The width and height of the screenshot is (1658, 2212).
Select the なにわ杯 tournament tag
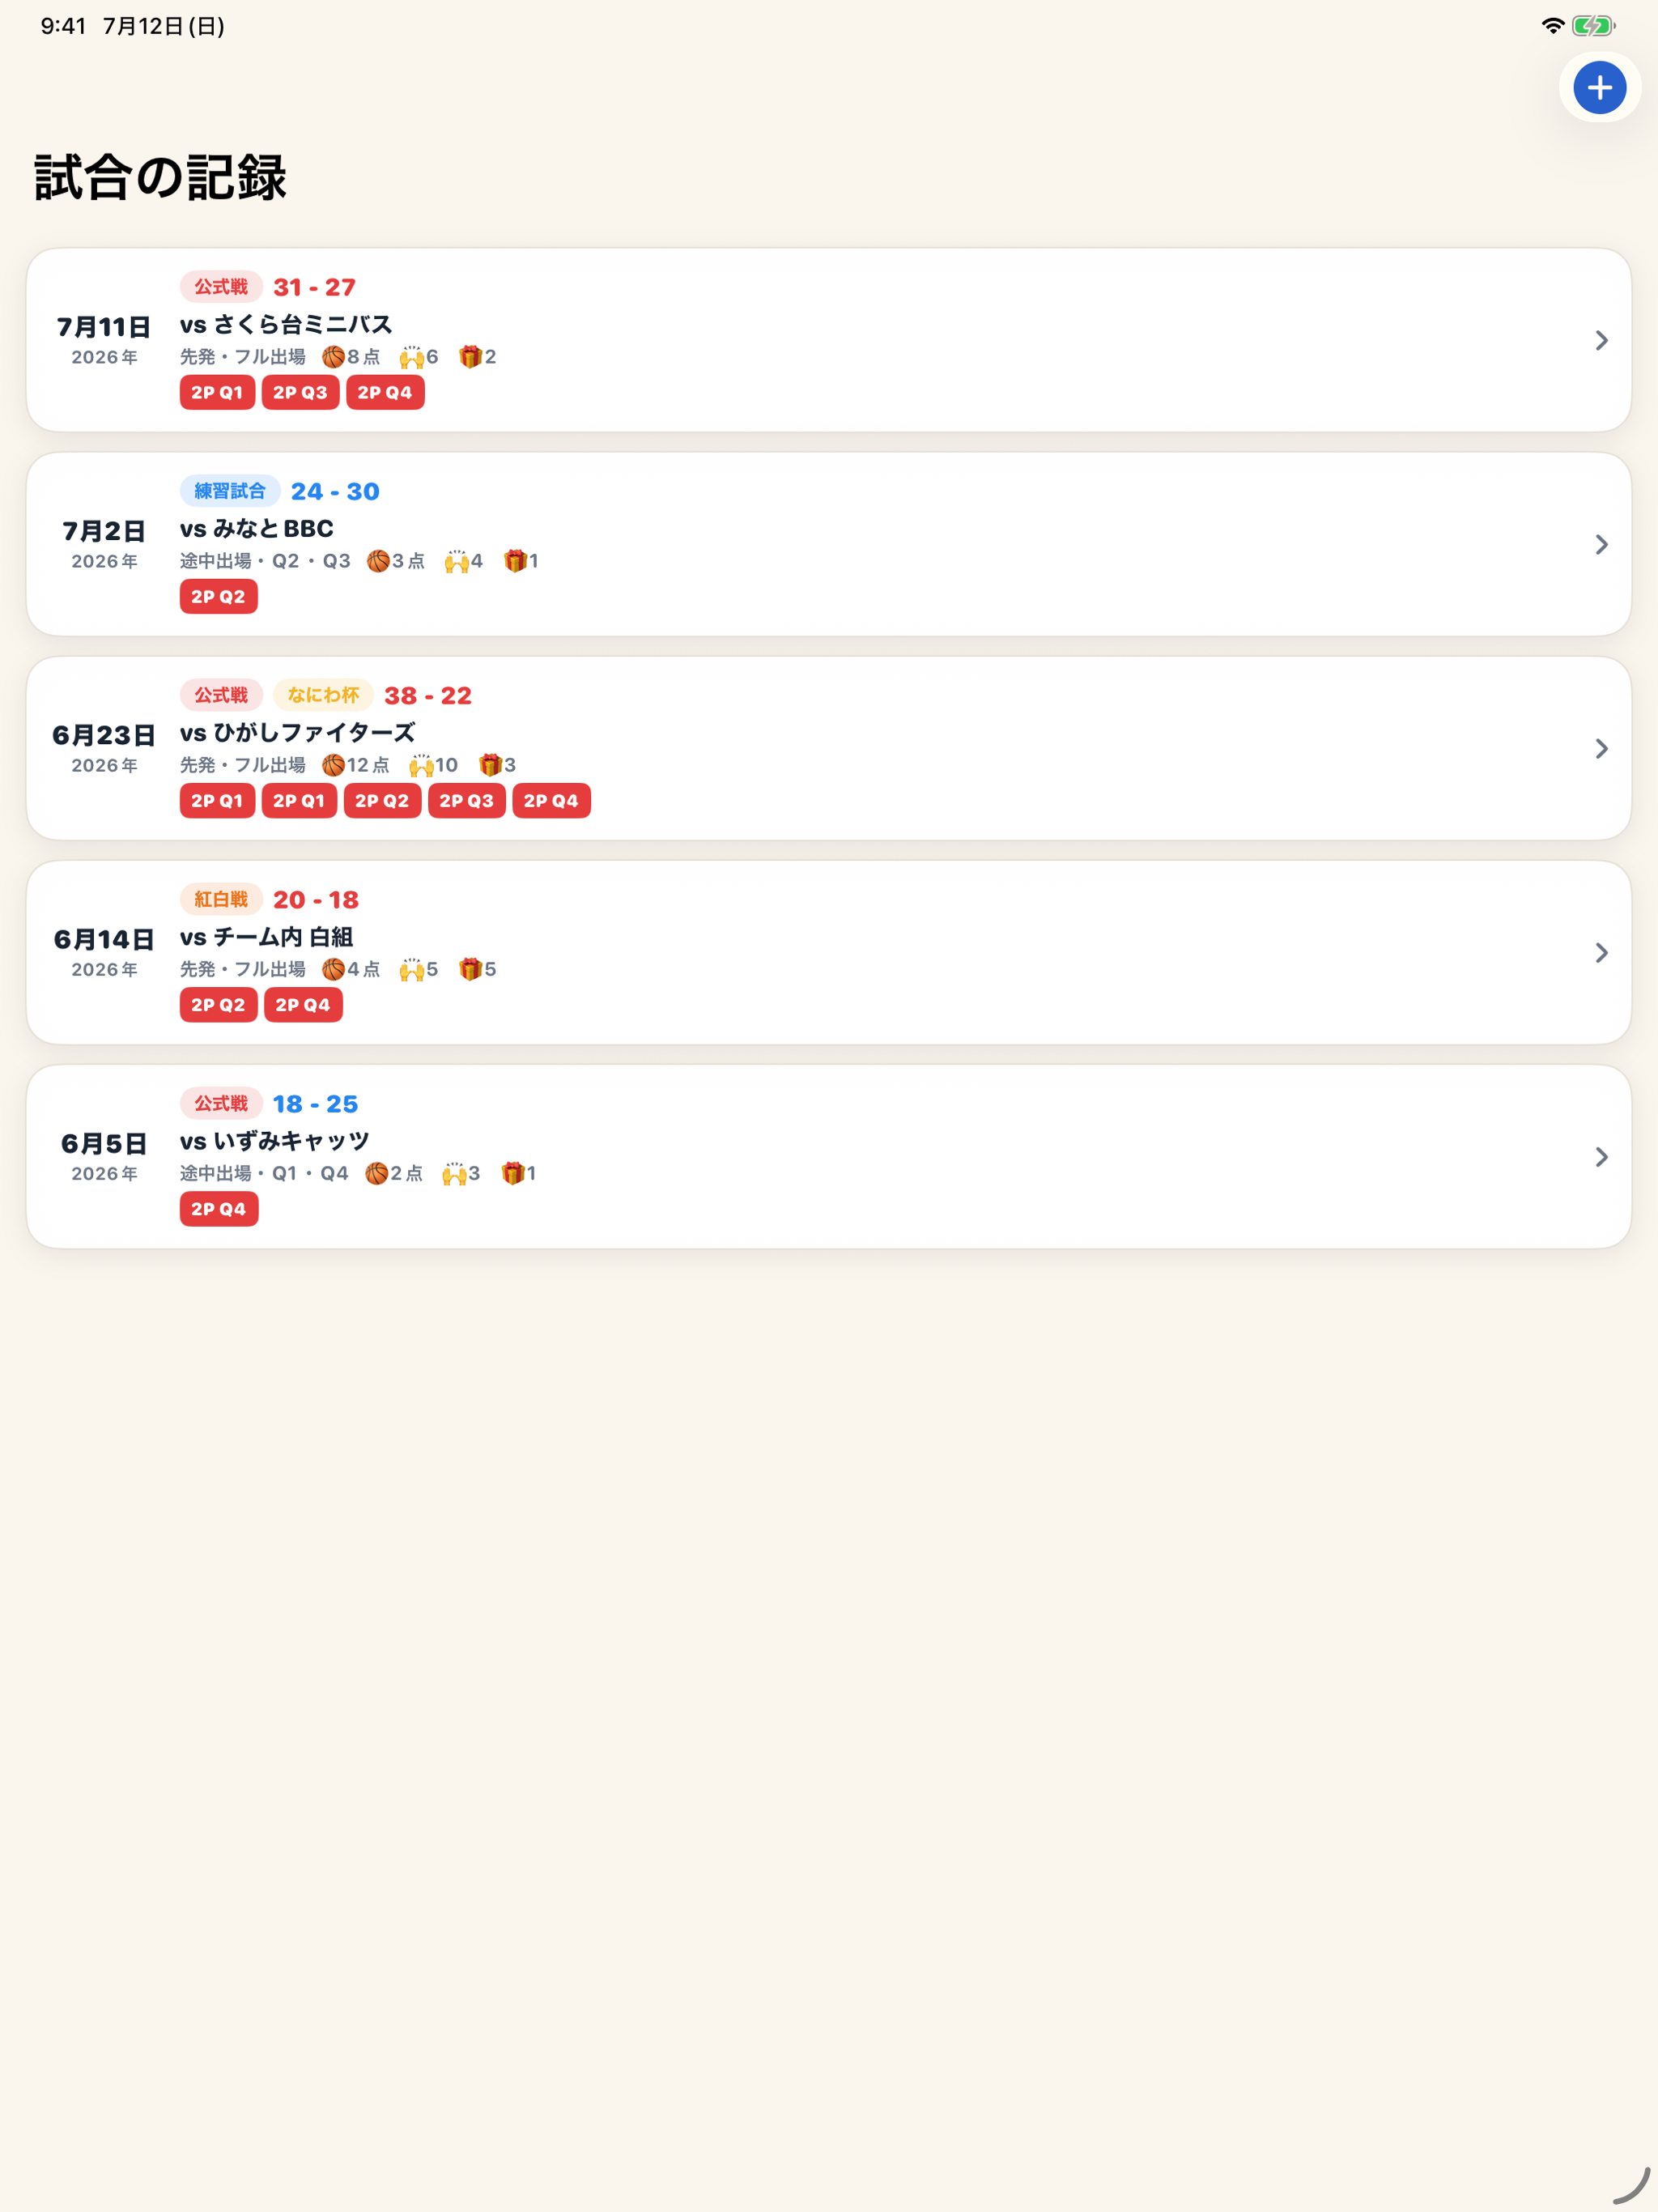[323, 695]
